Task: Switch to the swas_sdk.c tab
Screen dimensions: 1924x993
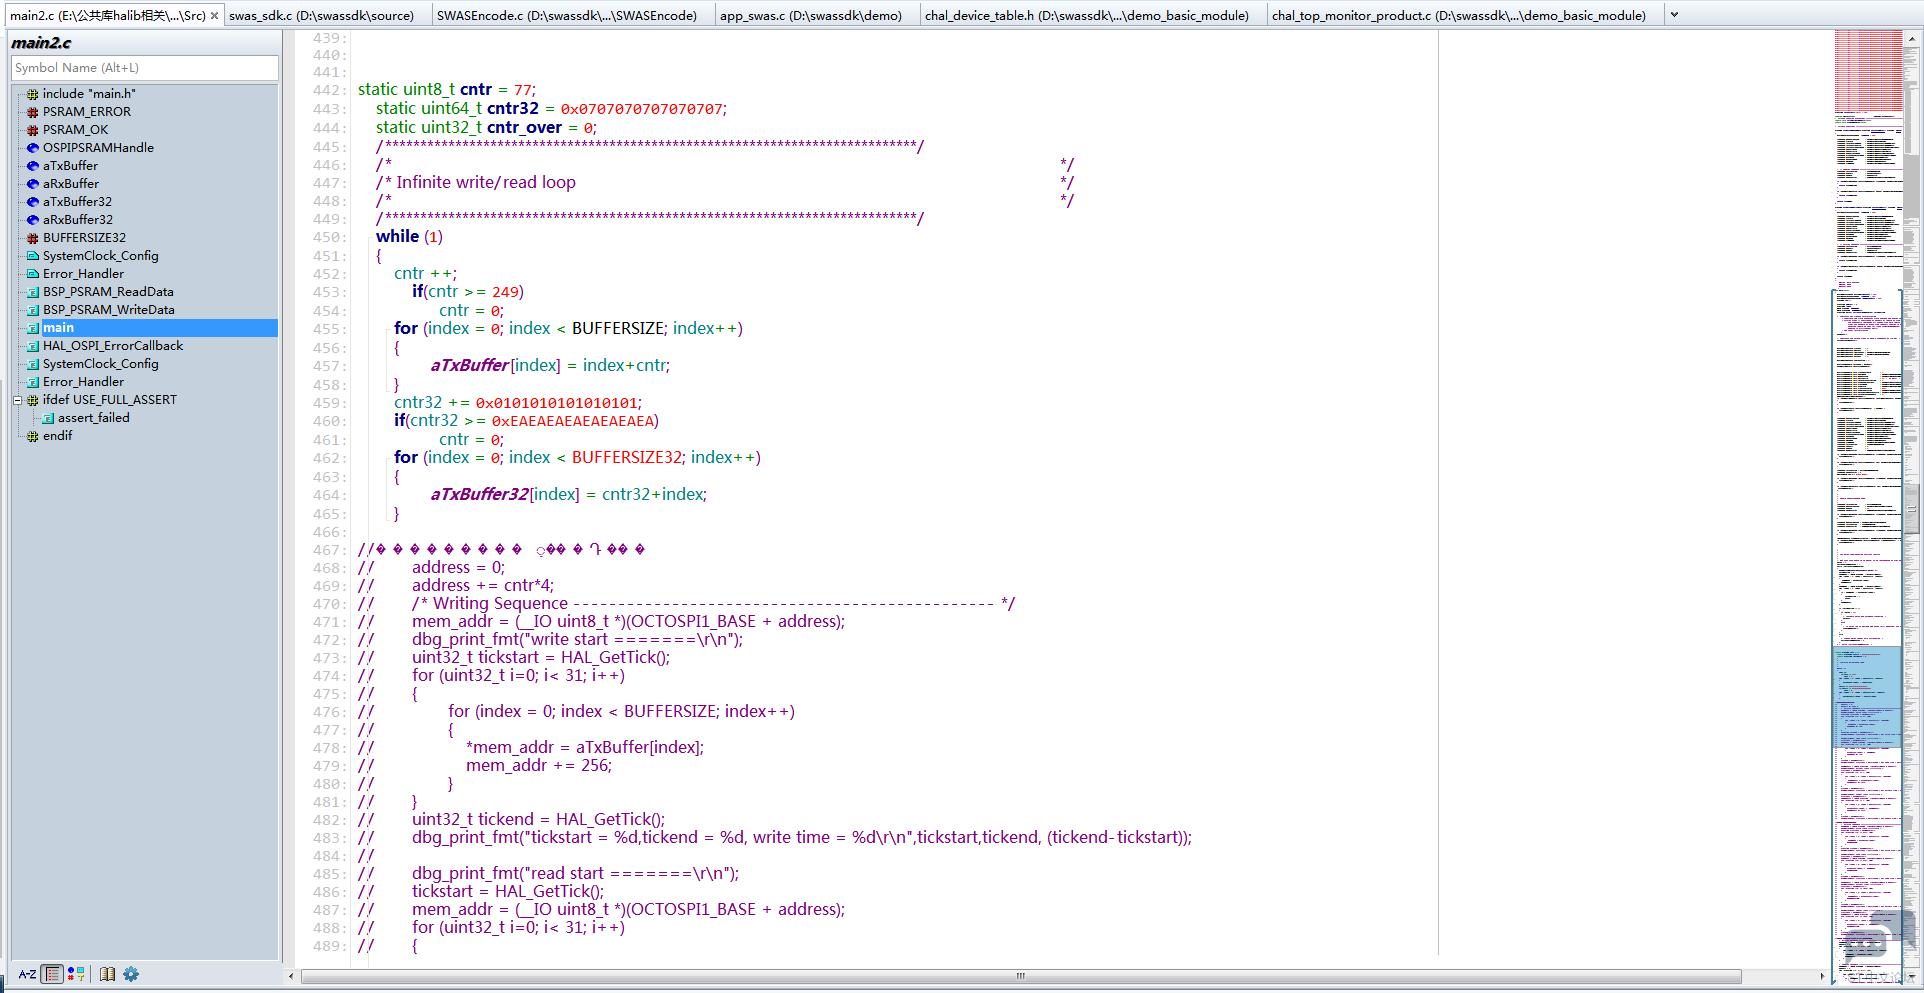Action: (321, 16)
